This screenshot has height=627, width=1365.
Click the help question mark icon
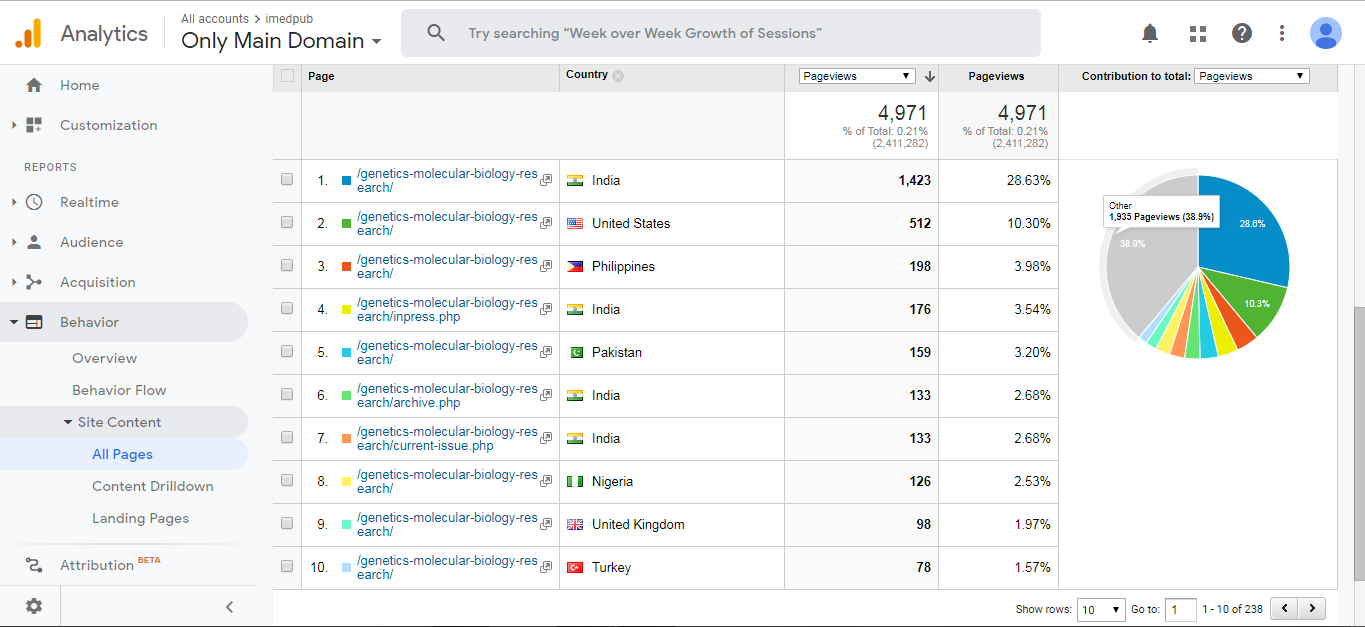[1242, 33]
